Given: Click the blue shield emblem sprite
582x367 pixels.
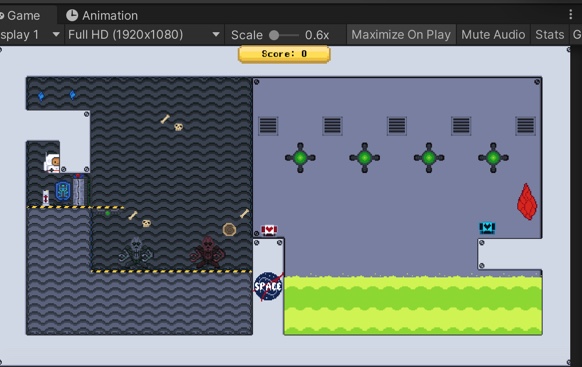Looking at the screenshot, I should click(x=63, y=191).
